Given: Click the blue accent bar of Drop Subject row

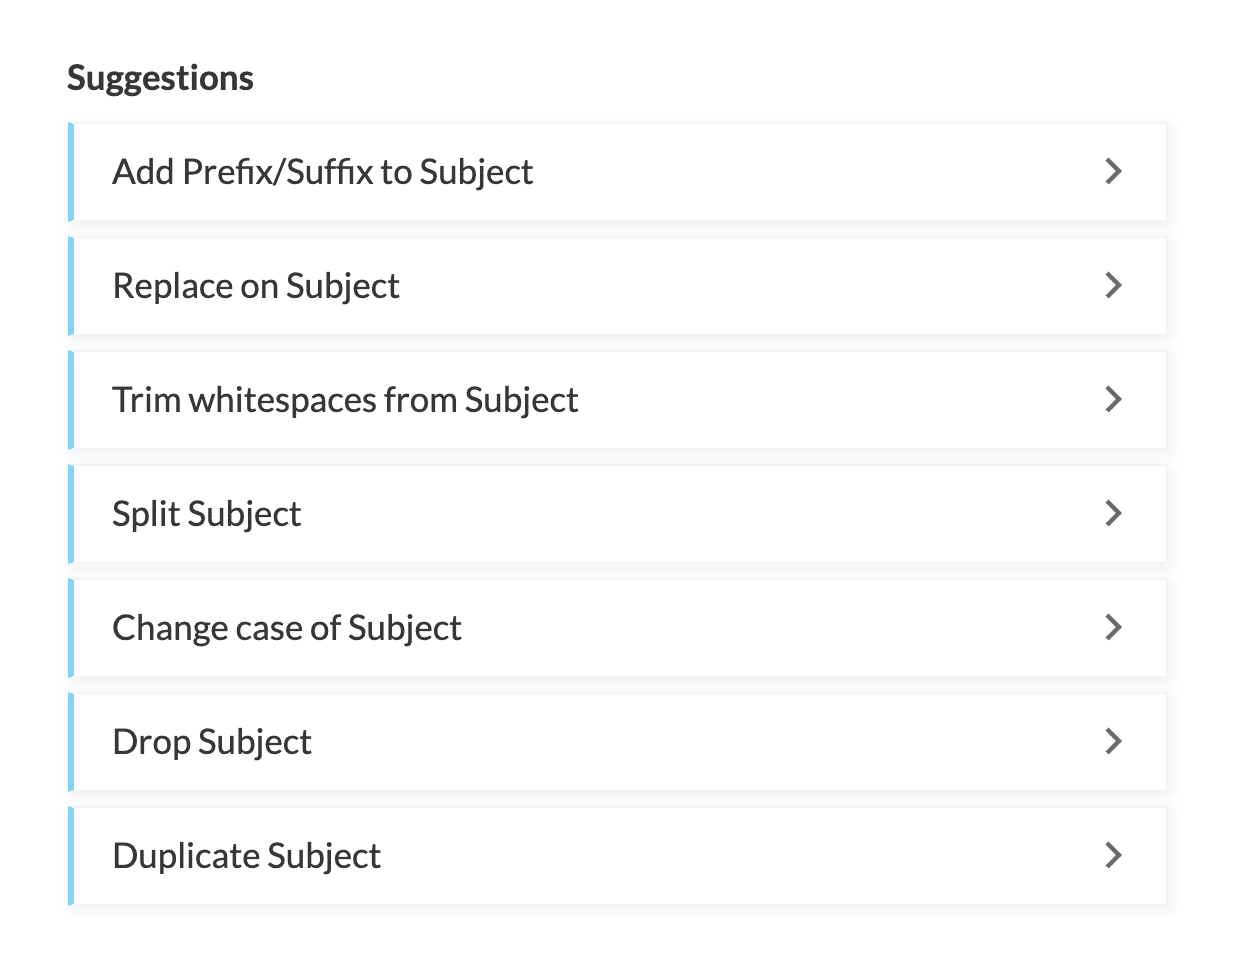Looking at the screenshot, I should (71, 742).
